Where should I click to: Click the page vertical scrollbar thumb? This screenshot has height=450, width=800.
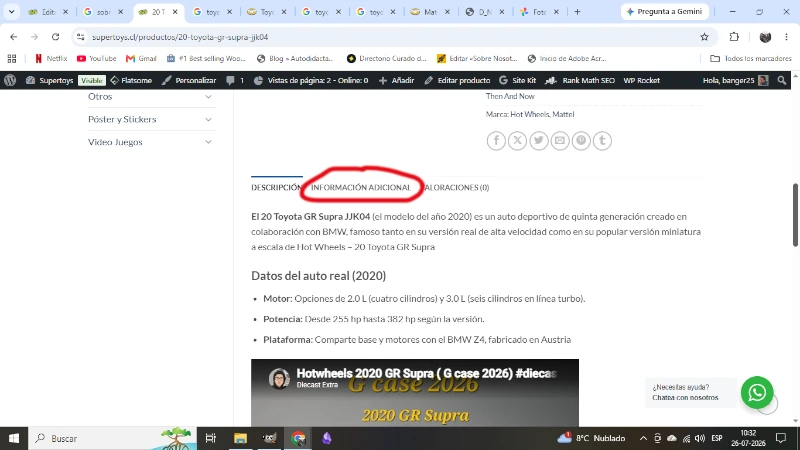795,214
